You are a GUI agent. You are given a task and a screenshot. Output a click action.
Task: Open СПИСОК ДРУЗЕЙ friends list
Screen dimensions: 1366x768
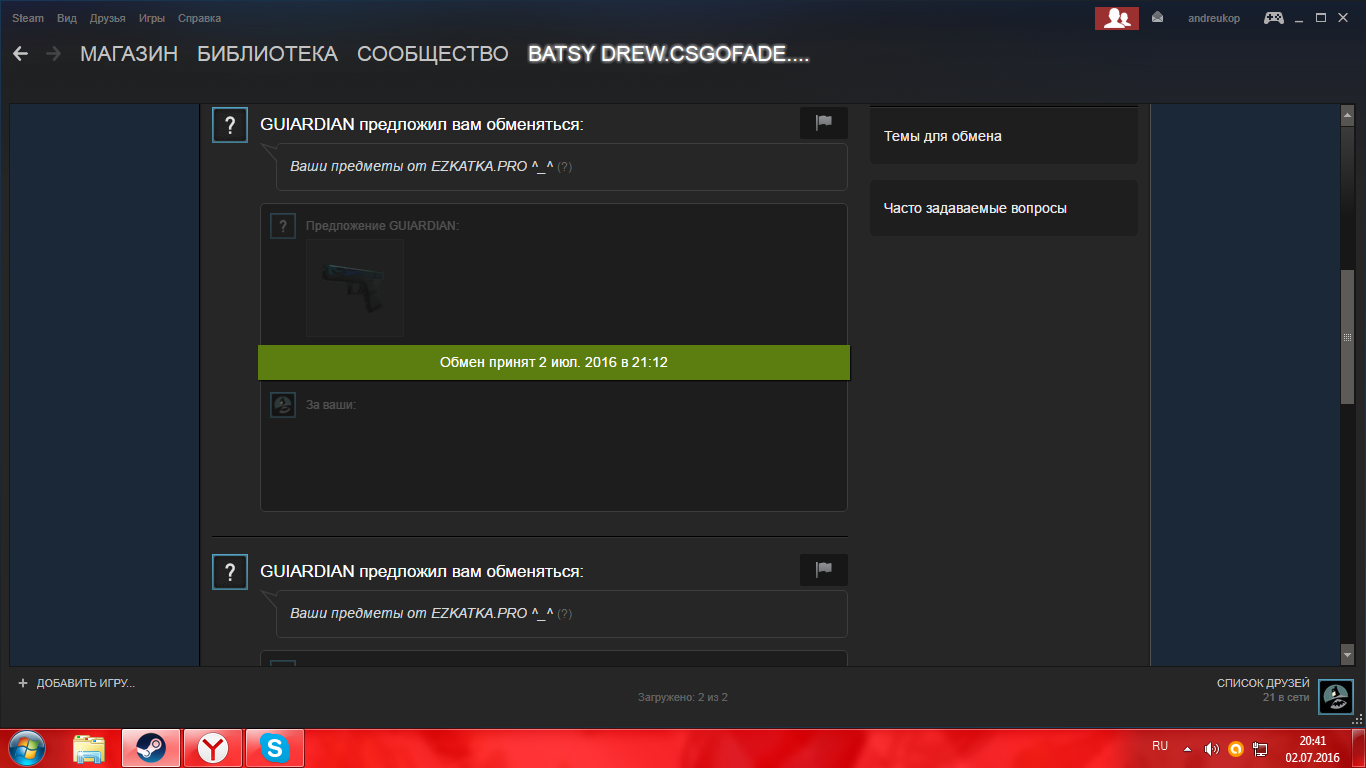[1263, 683]
